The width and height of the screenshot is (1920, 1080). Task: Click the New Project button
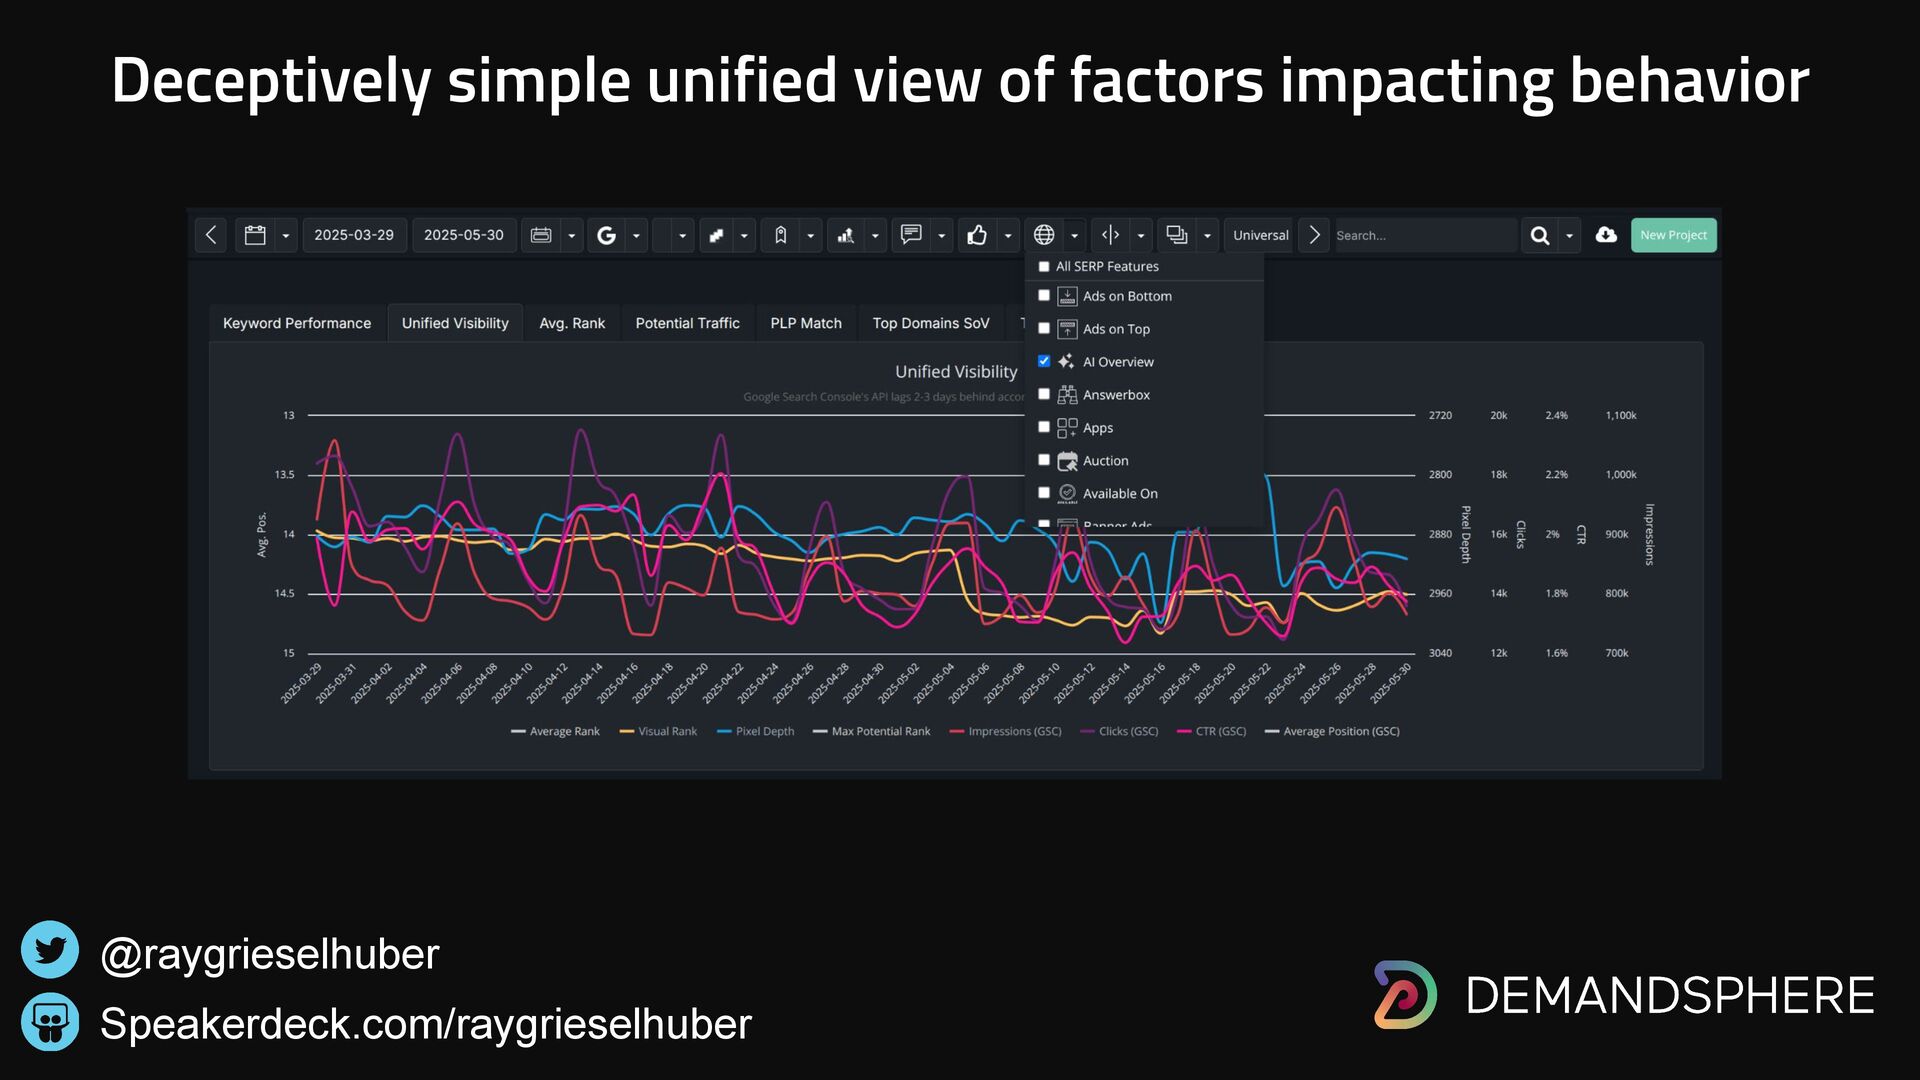pos(1673,235)
